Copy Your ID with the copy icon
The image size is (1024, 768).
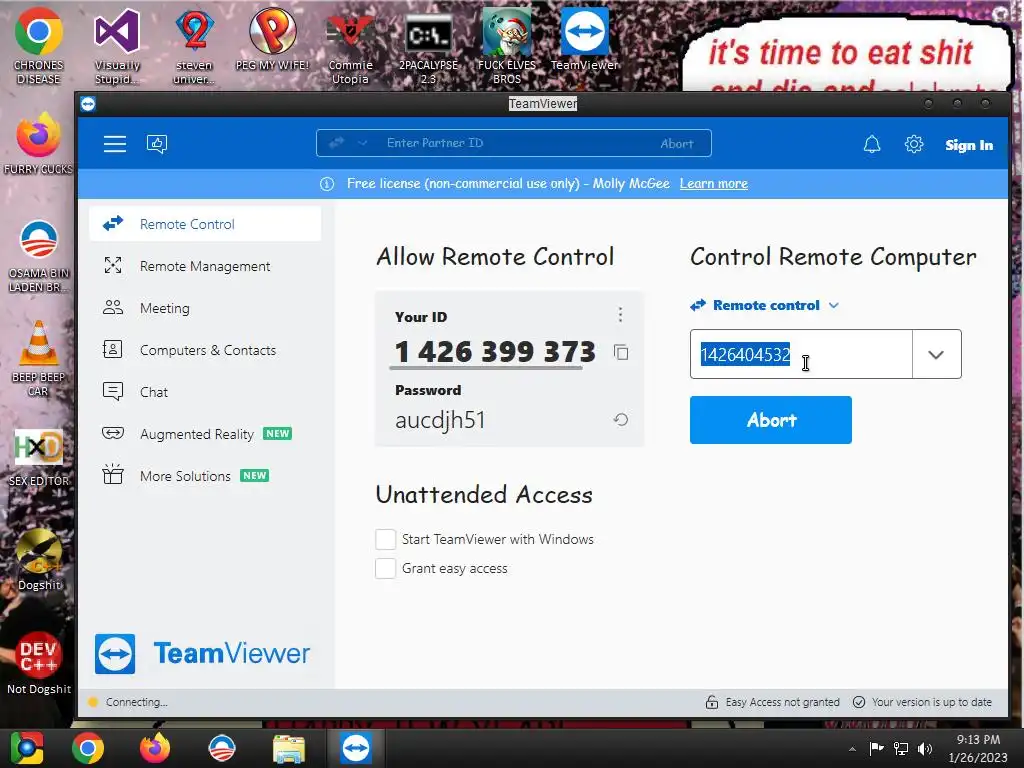click(621, 352)
